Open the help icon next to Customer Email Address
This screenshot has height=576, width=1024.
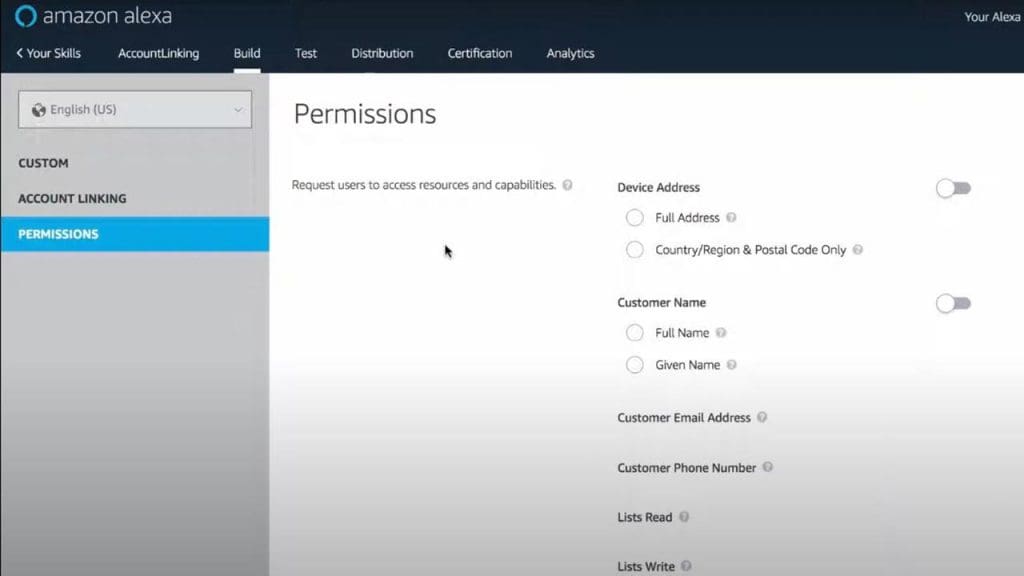[x=763, y=418]
